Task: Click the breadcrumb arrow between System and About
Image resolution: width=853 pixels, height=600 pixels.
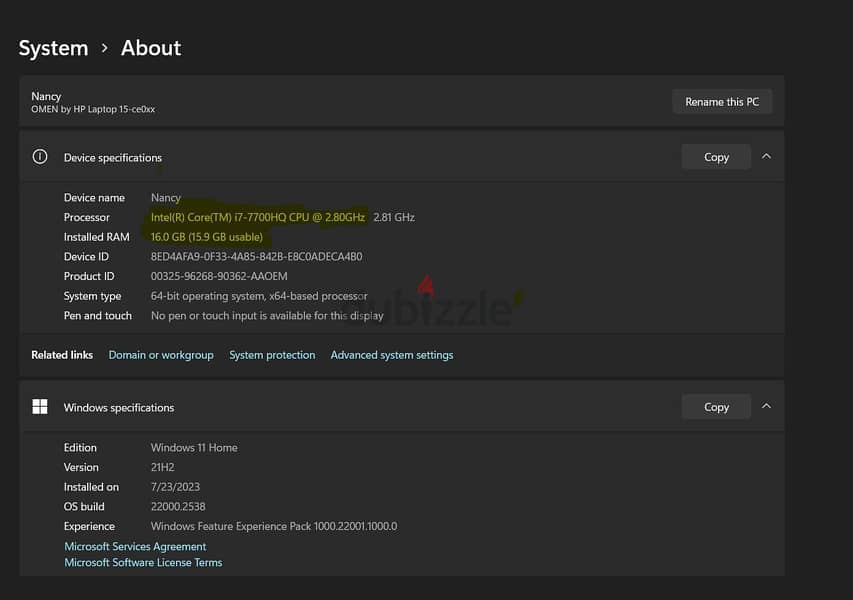Action: [x=104, y=48]
